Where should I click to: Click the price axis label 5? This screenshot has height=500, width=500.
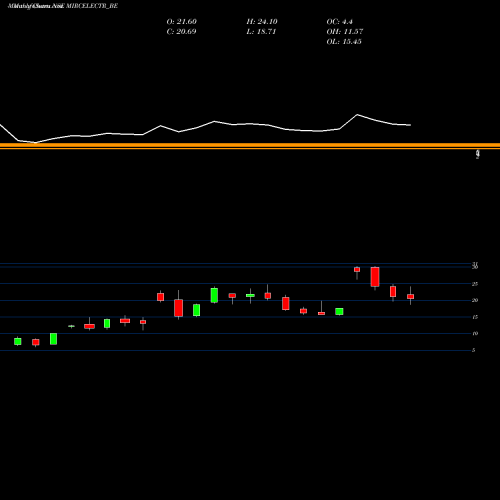[x=473, y=350]
